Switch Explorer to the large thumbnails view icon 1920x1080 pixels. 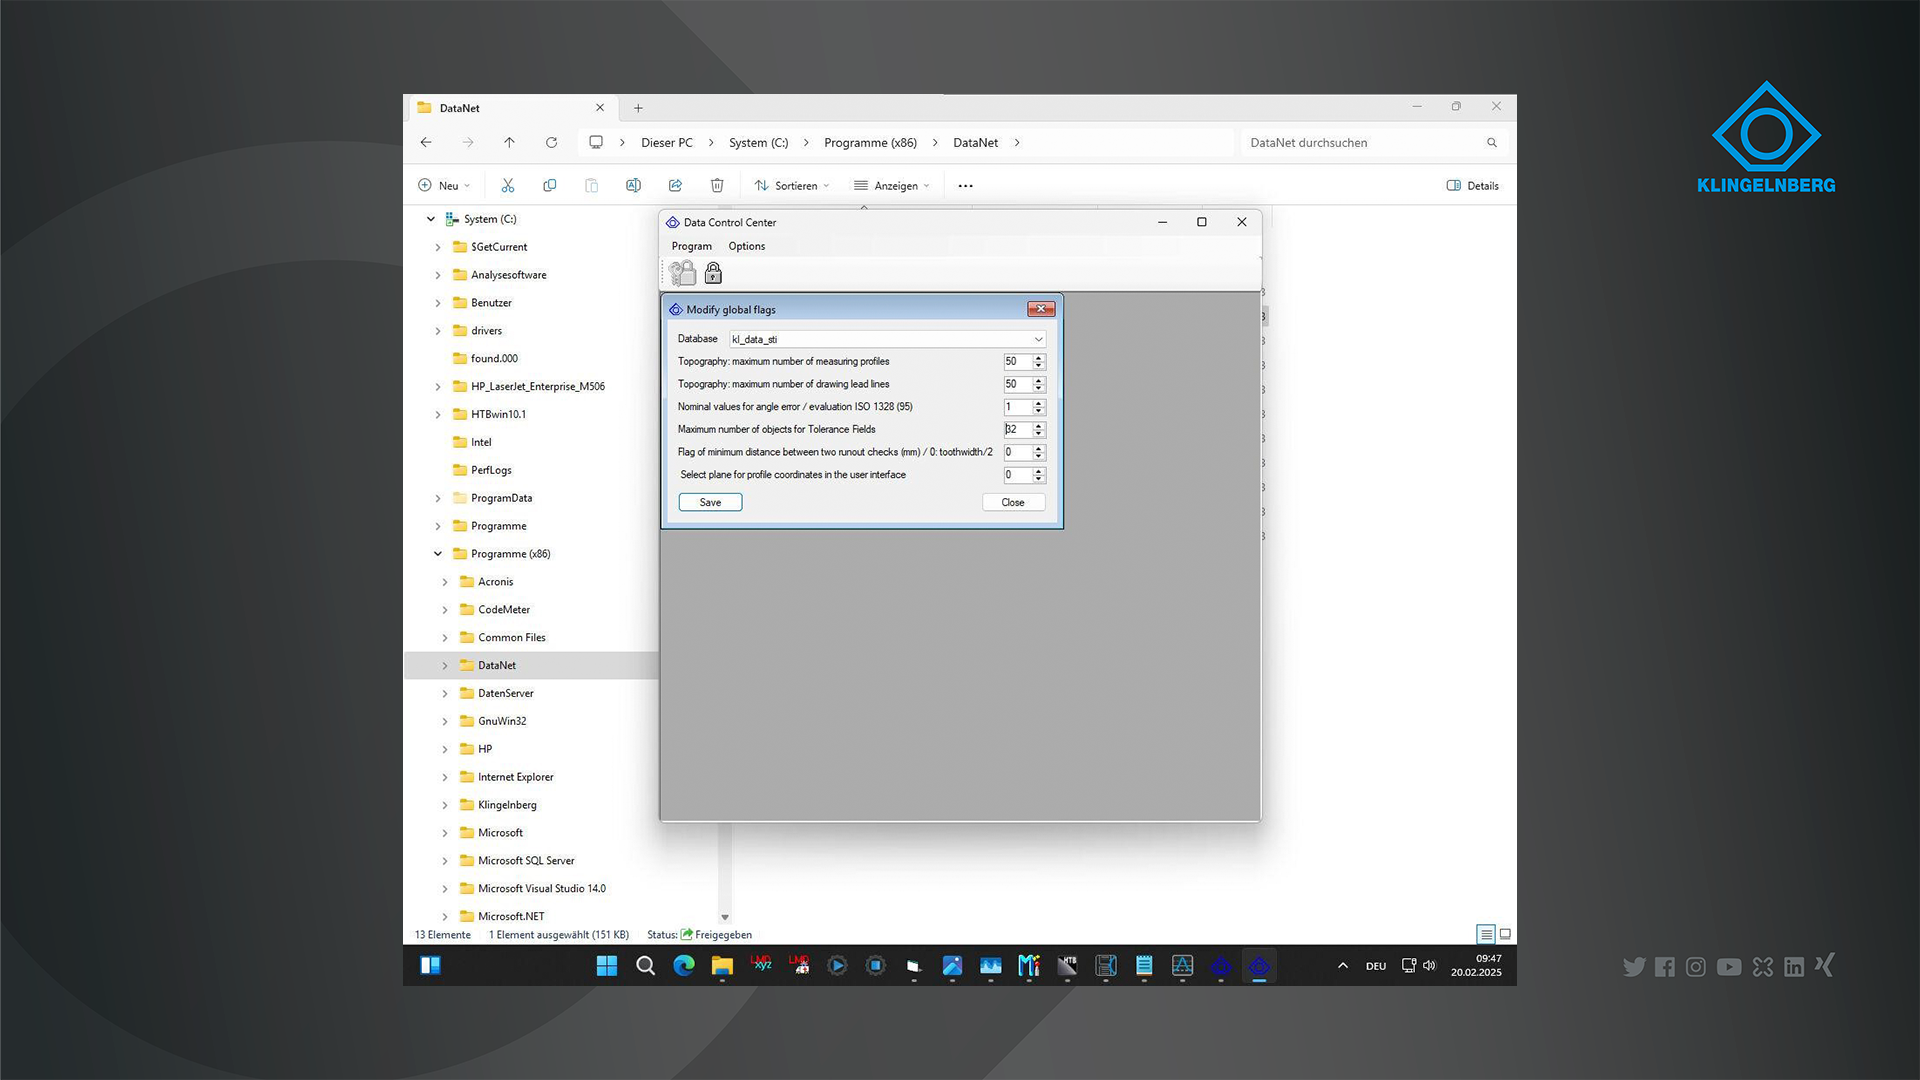tap(1505, 934)
